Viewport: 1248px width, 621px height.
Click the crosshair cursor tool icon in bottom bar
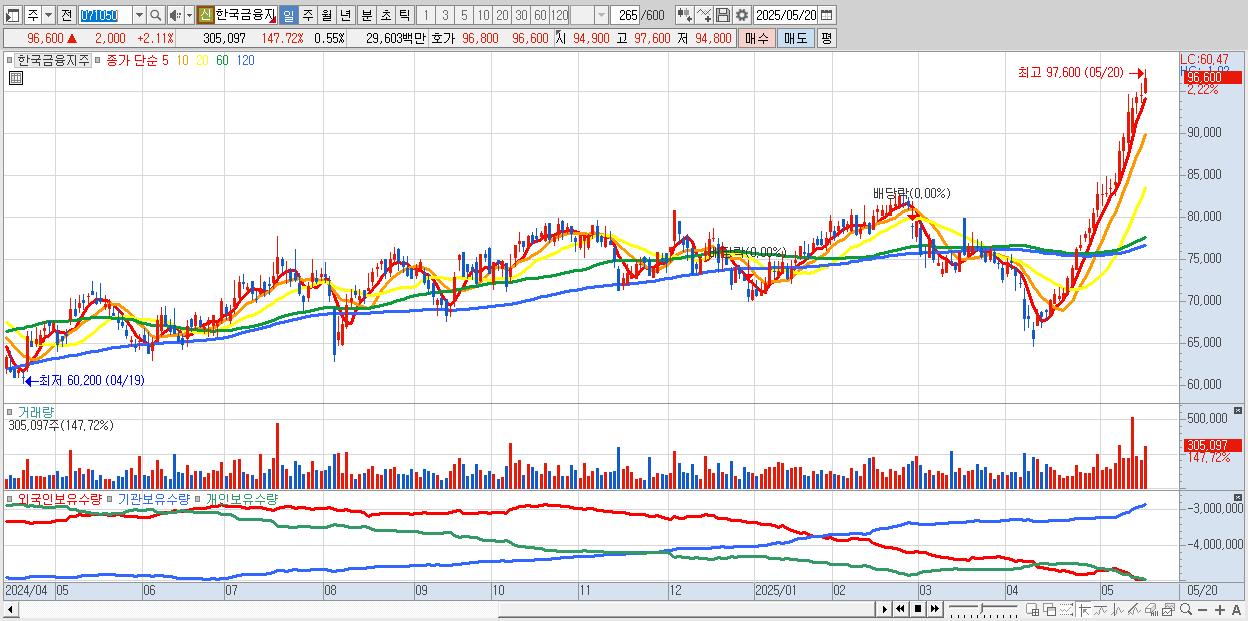tap(1084, 609)
